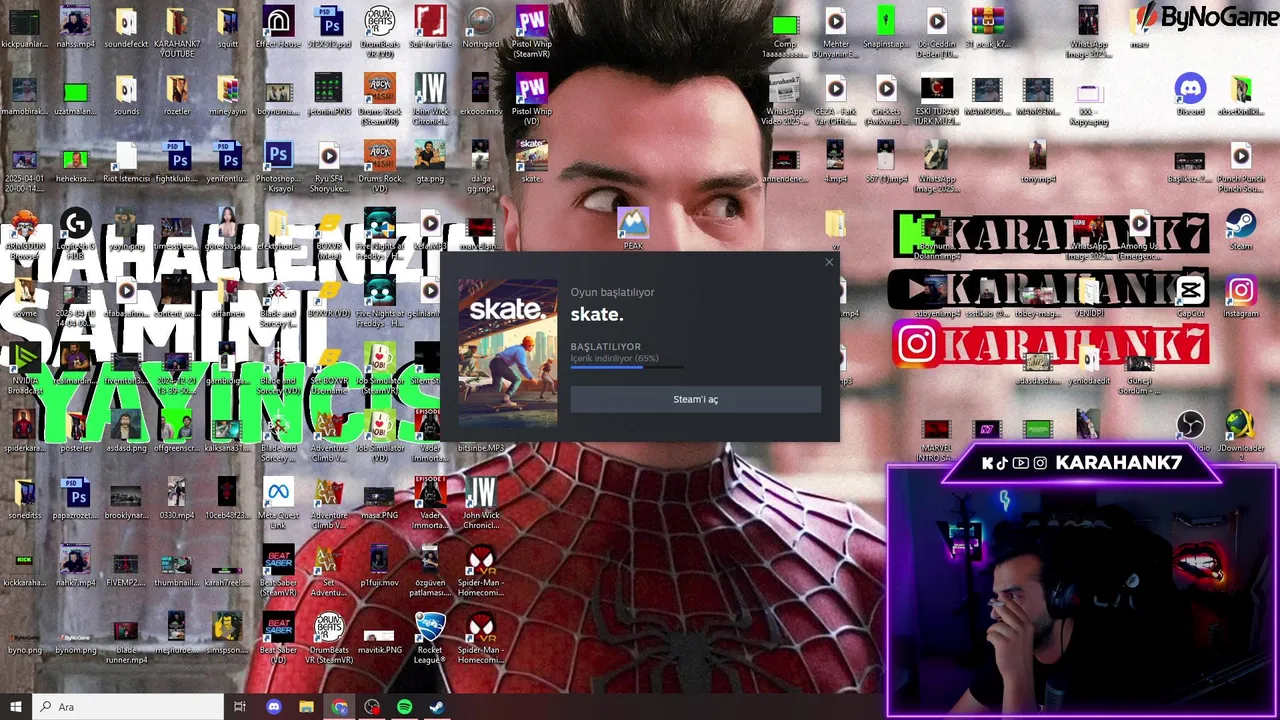
Task: Launch DrumBeats VR (SteamVR) shortcut
Action: pyautogui.click(x=329, y=637)
